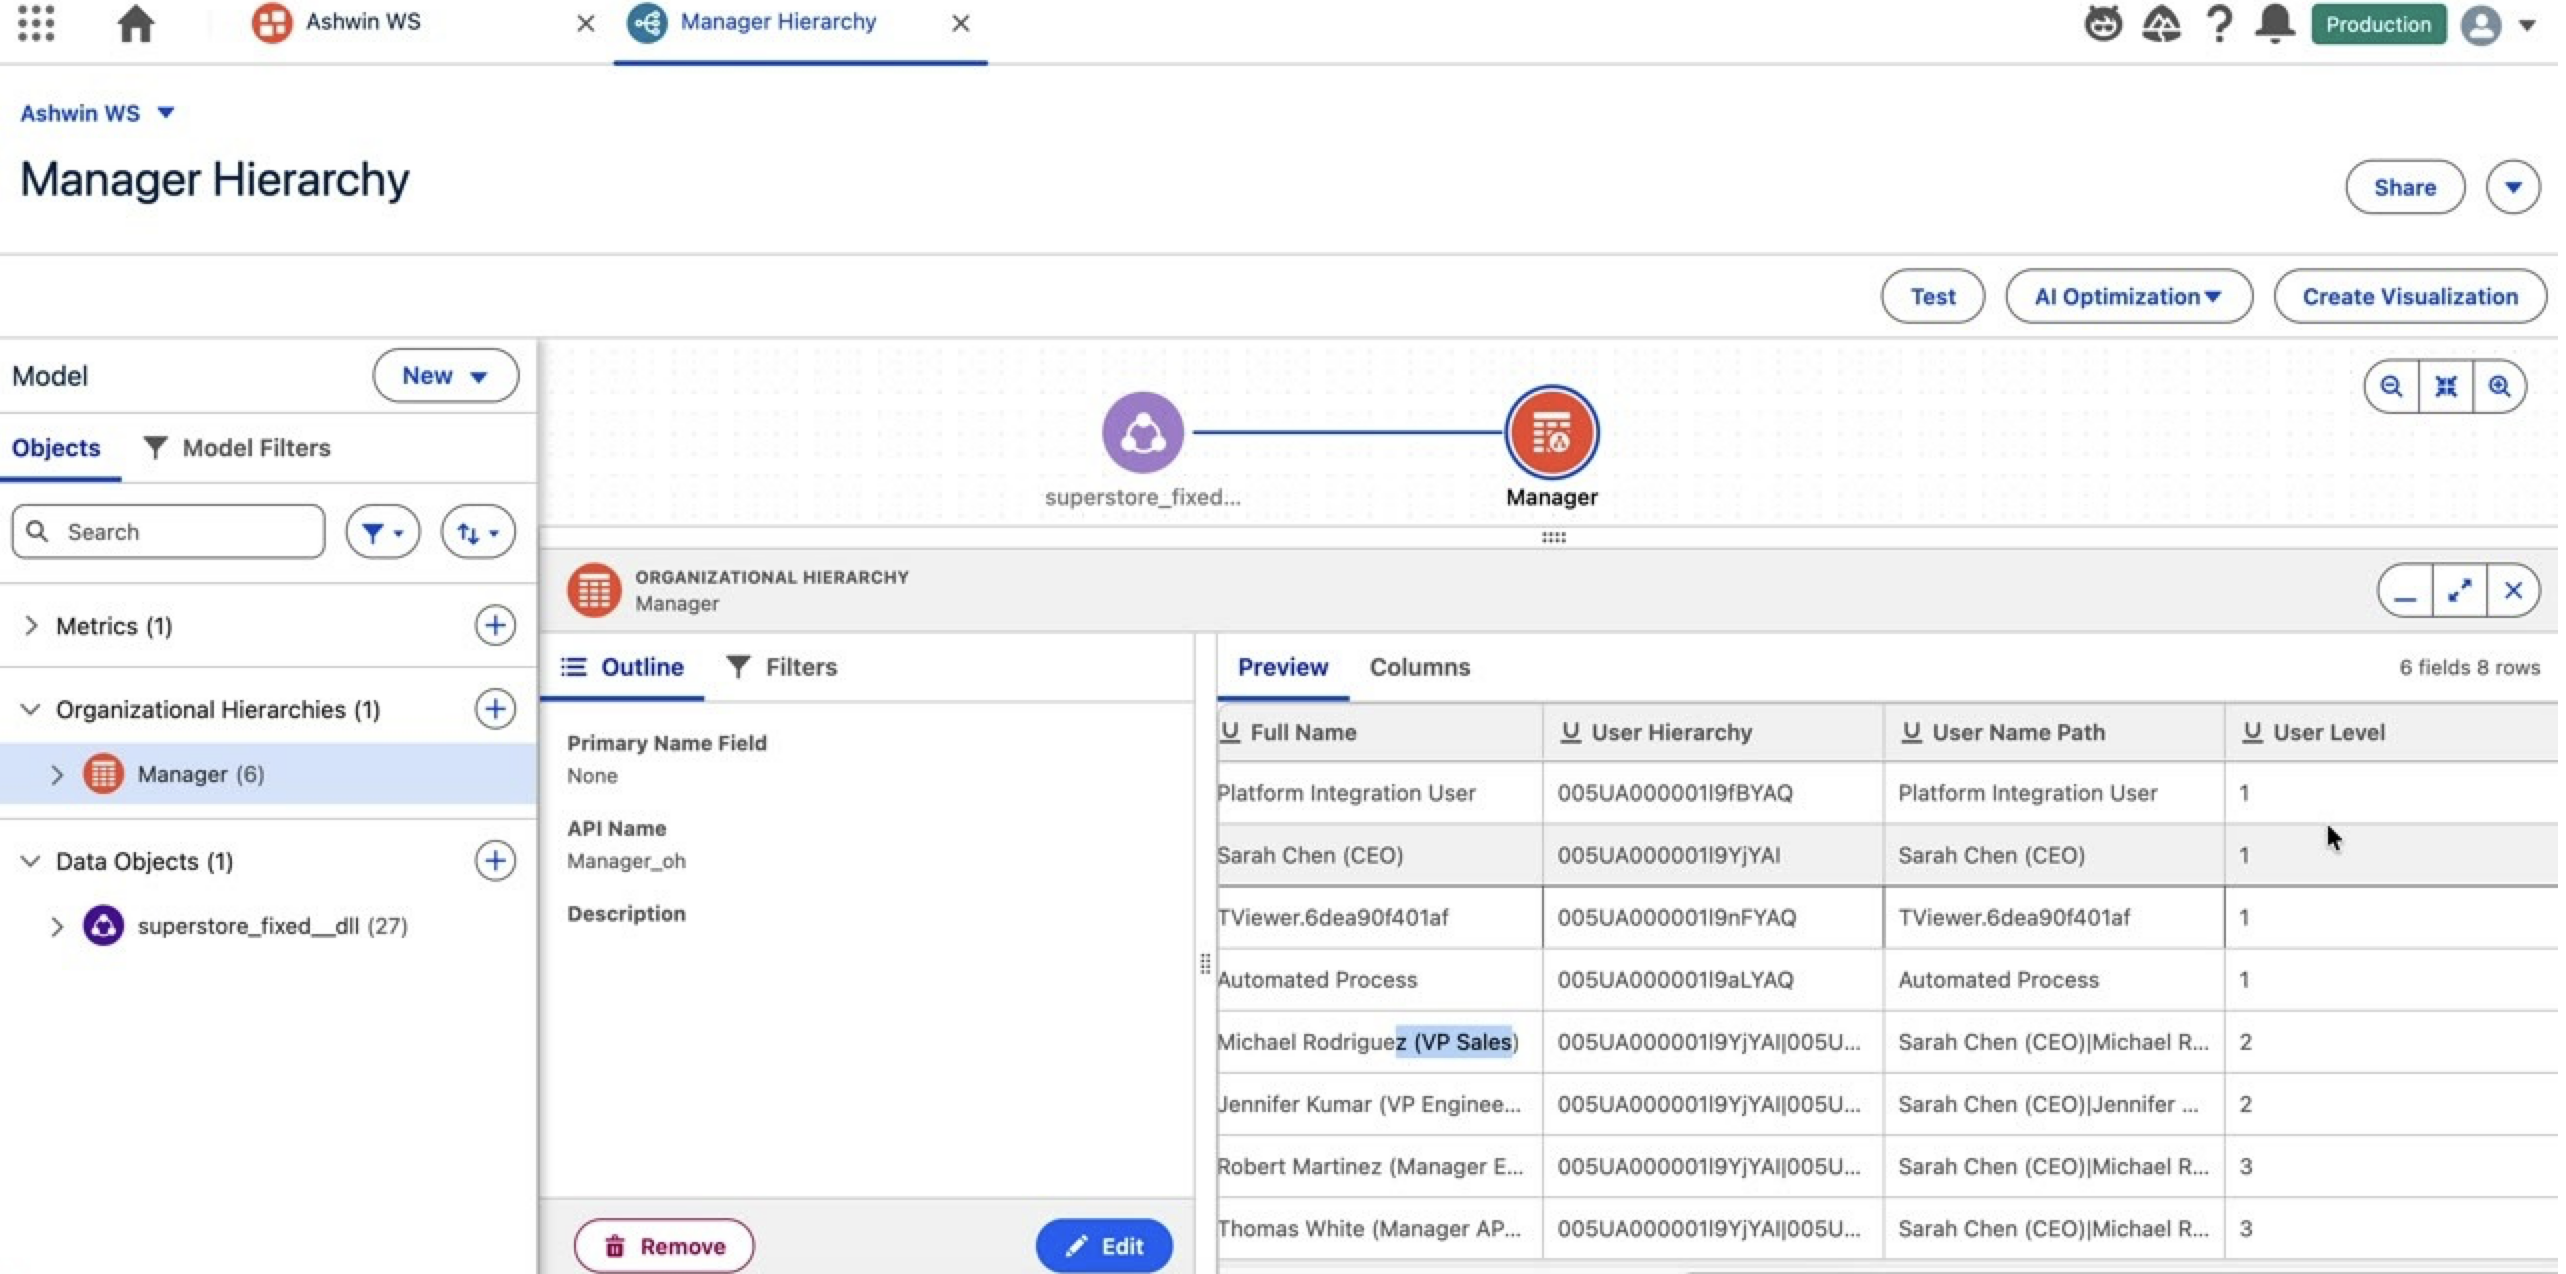This screenshot has height=1274, width=2566.
Task: Open the object filter funnel dropdown
Action: pos(382,532)
